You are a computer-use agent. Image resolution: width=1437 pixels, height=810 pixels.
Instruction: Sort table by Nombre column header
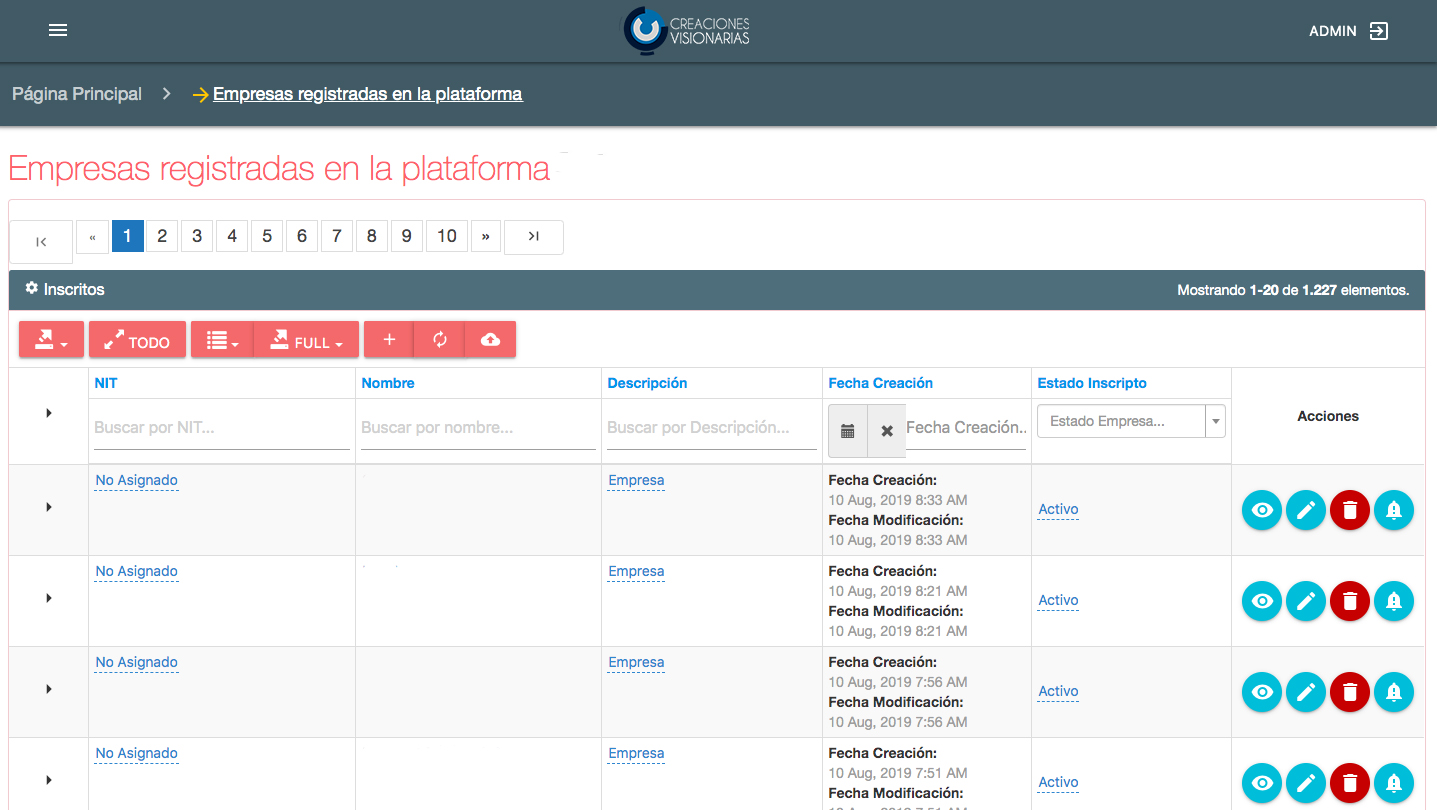pos(388,383)
